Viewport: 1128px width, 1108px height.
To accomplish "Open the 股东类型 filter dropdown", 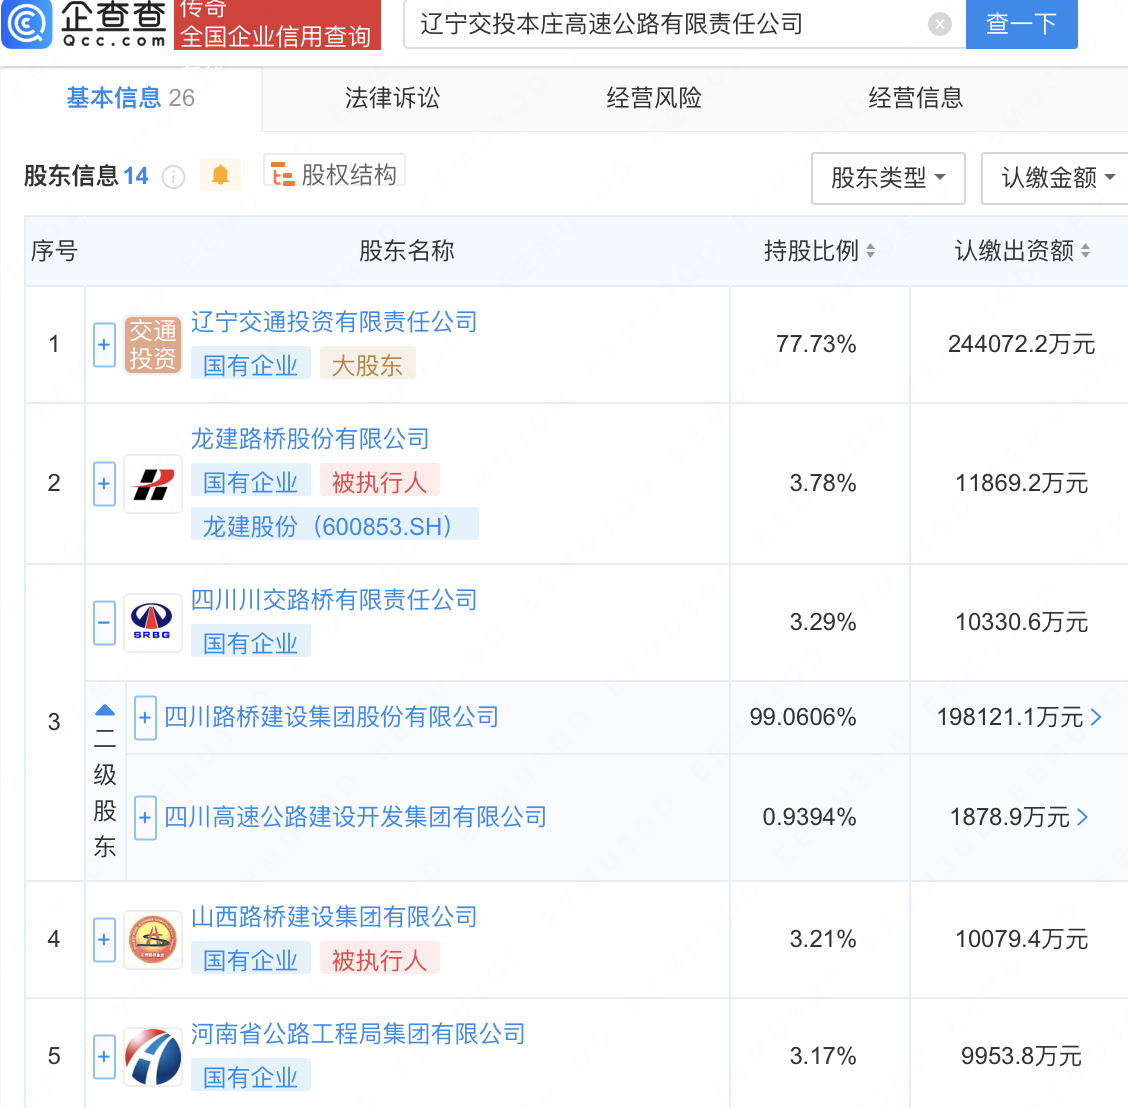I will coord(888,178).
